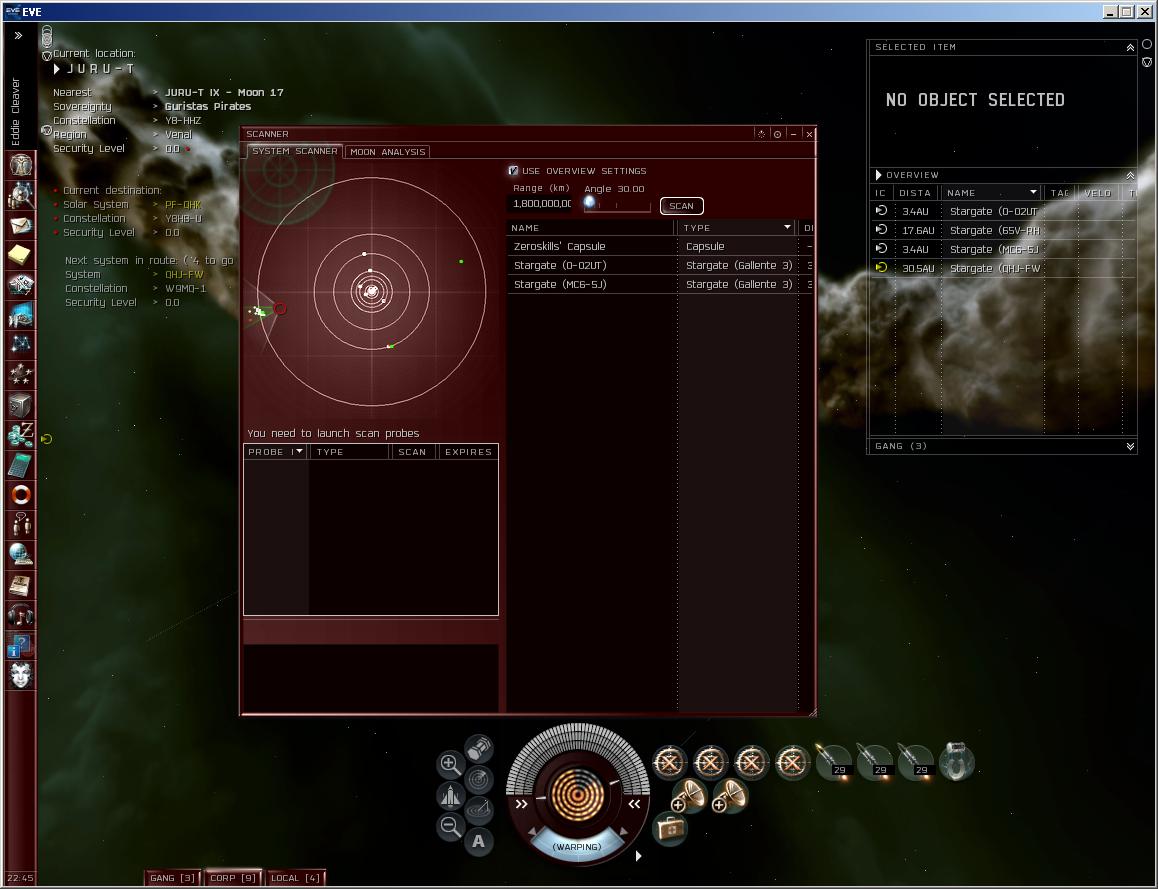
Task: Open the Corporation stars icon
Action: [x=21, y=374]
